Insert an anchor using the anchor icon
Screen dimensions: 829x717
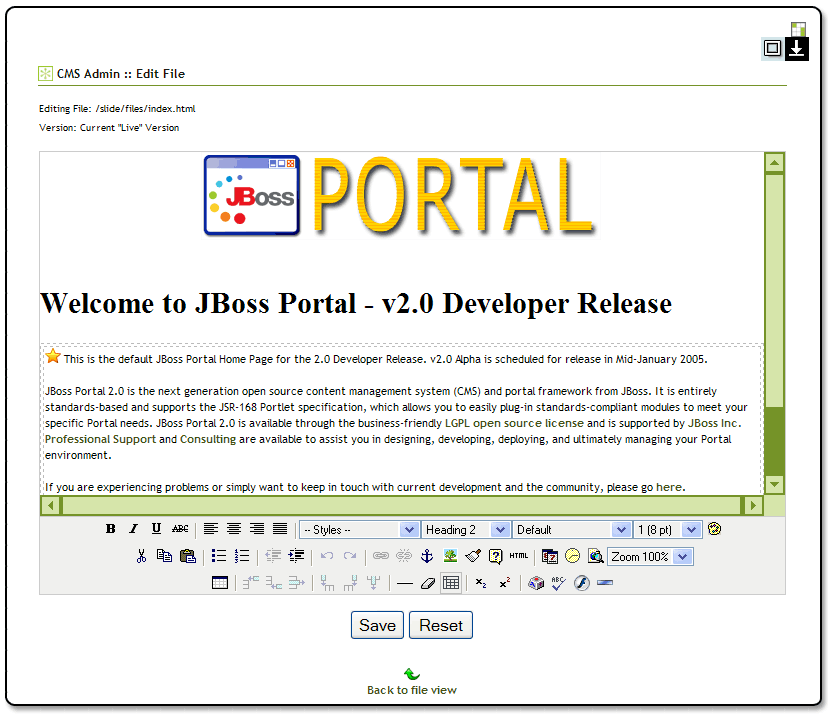coord(426,556)
